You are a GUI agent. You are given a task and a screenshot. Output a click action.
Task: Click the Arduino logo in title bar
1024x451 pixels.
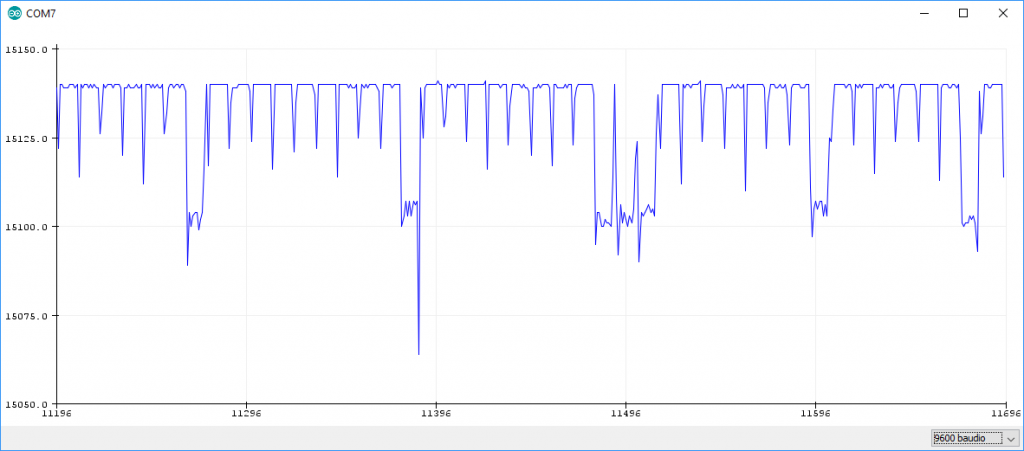click(x=13, y=13)
